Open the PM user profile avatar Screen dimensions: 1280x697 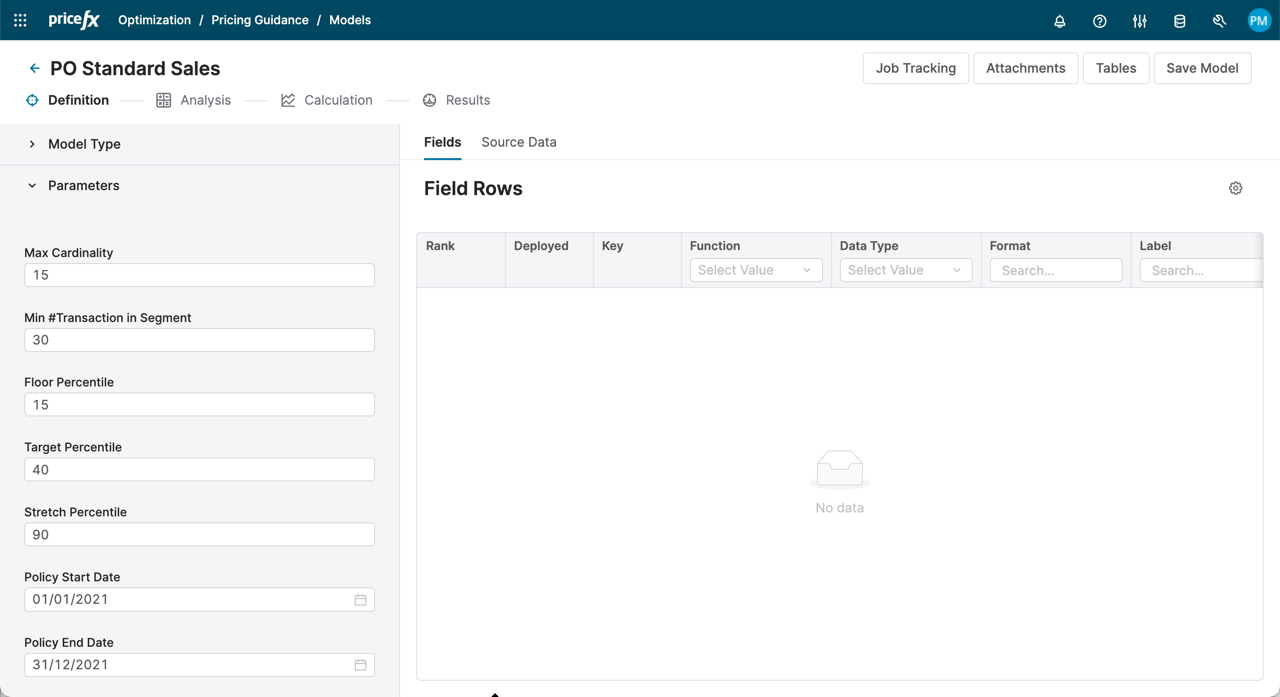point(1258,21)
